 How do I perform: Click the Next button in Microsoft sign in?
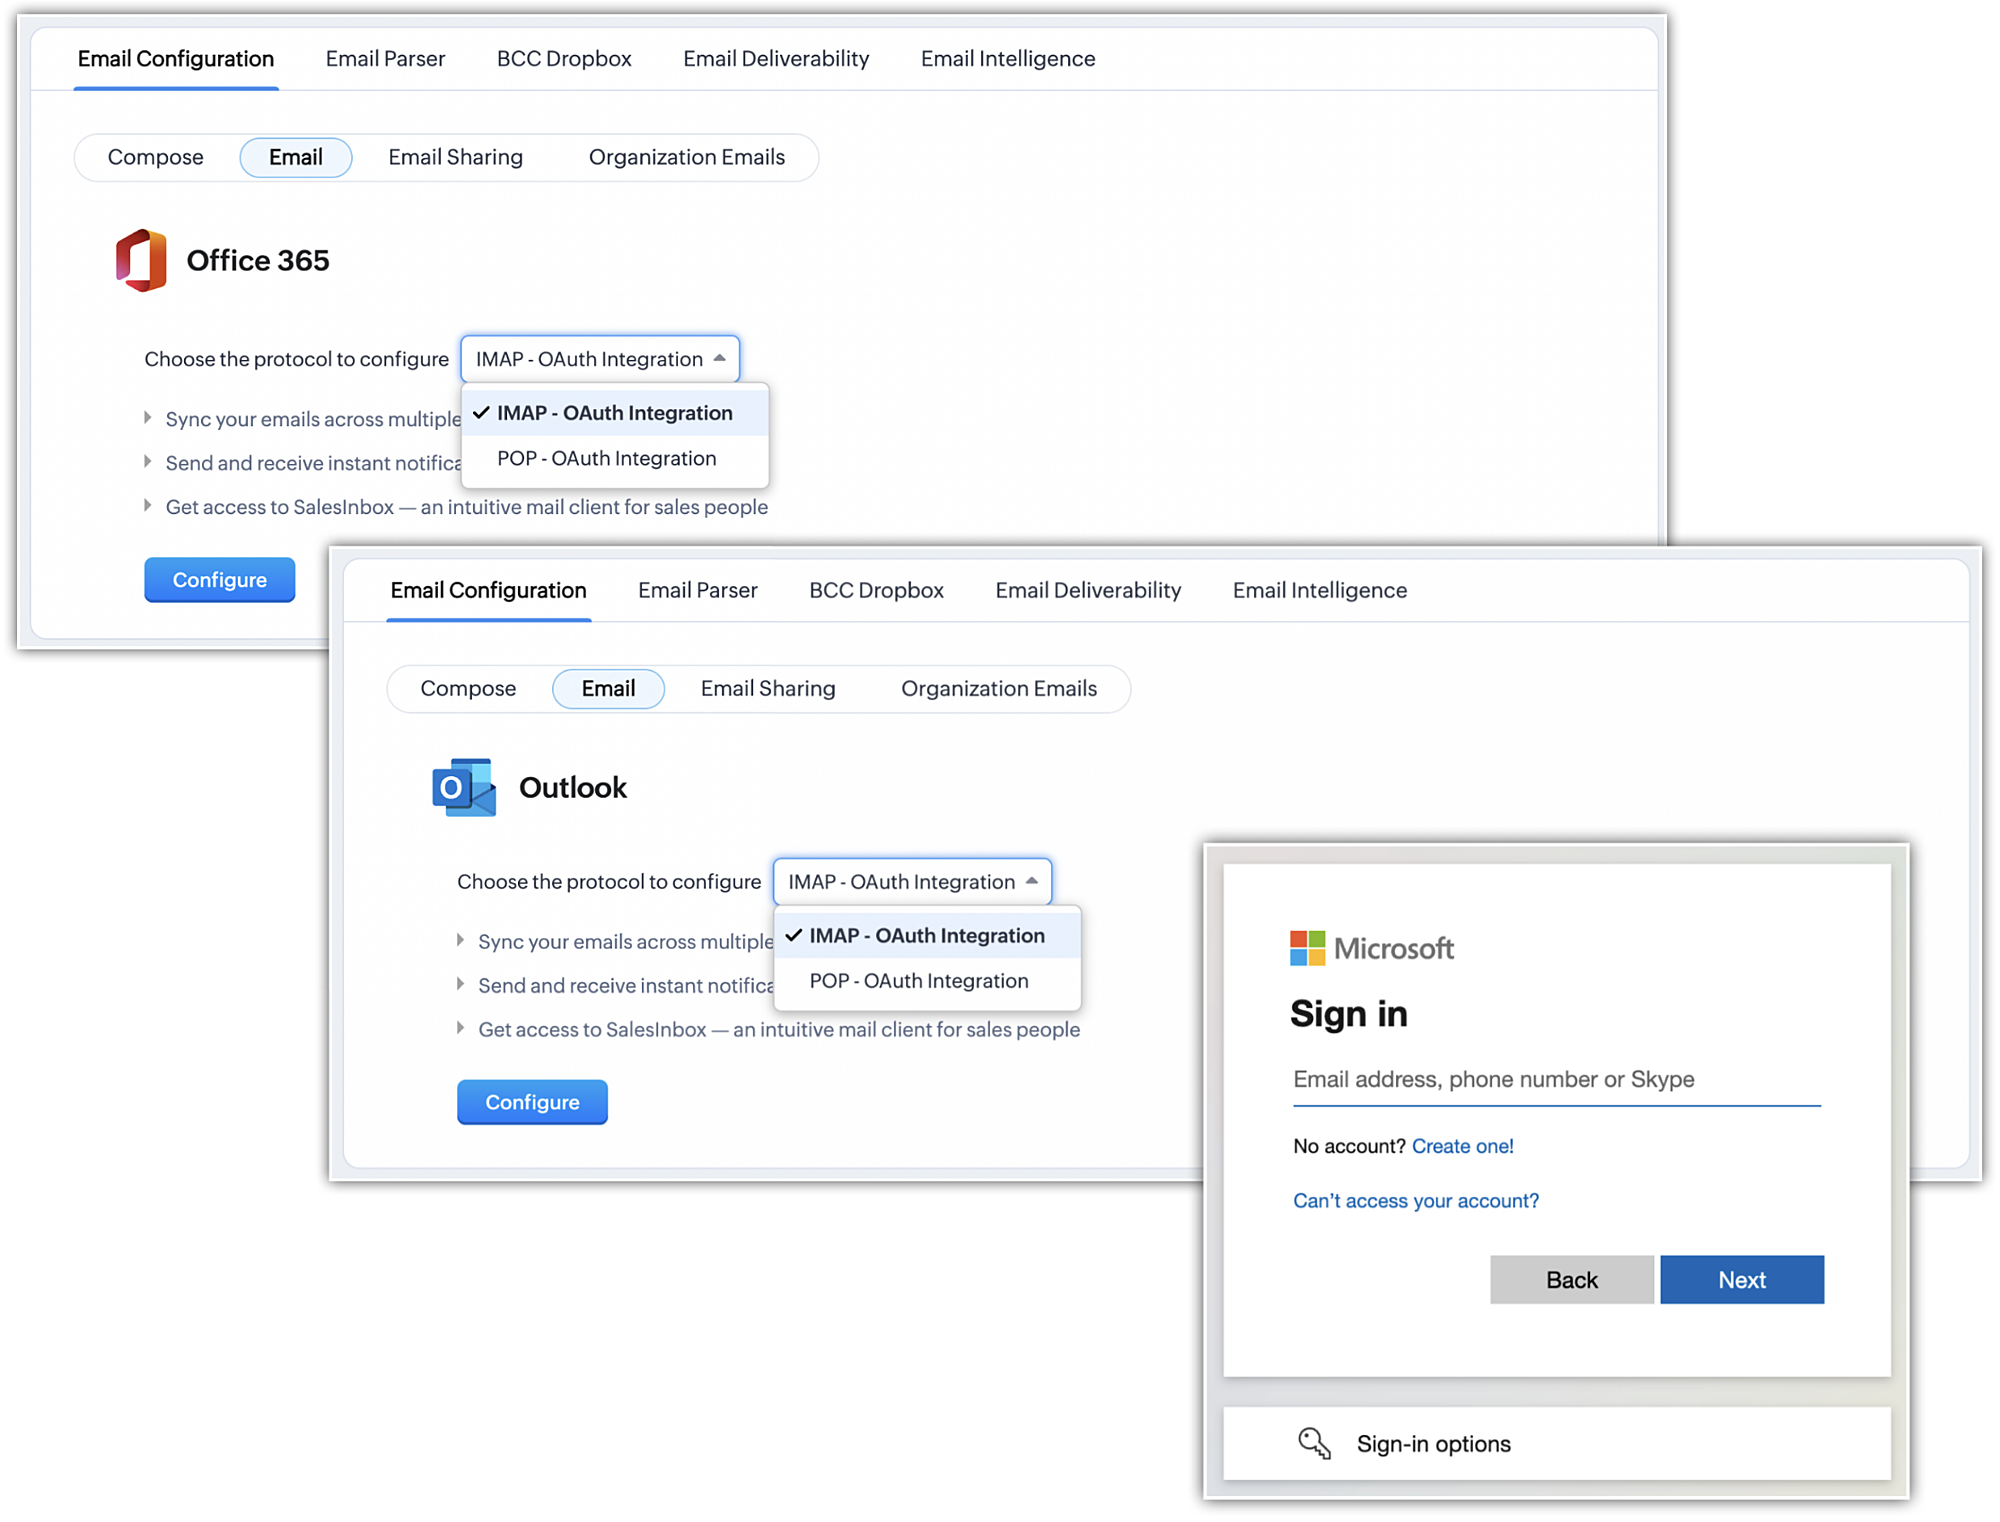1741,1280
